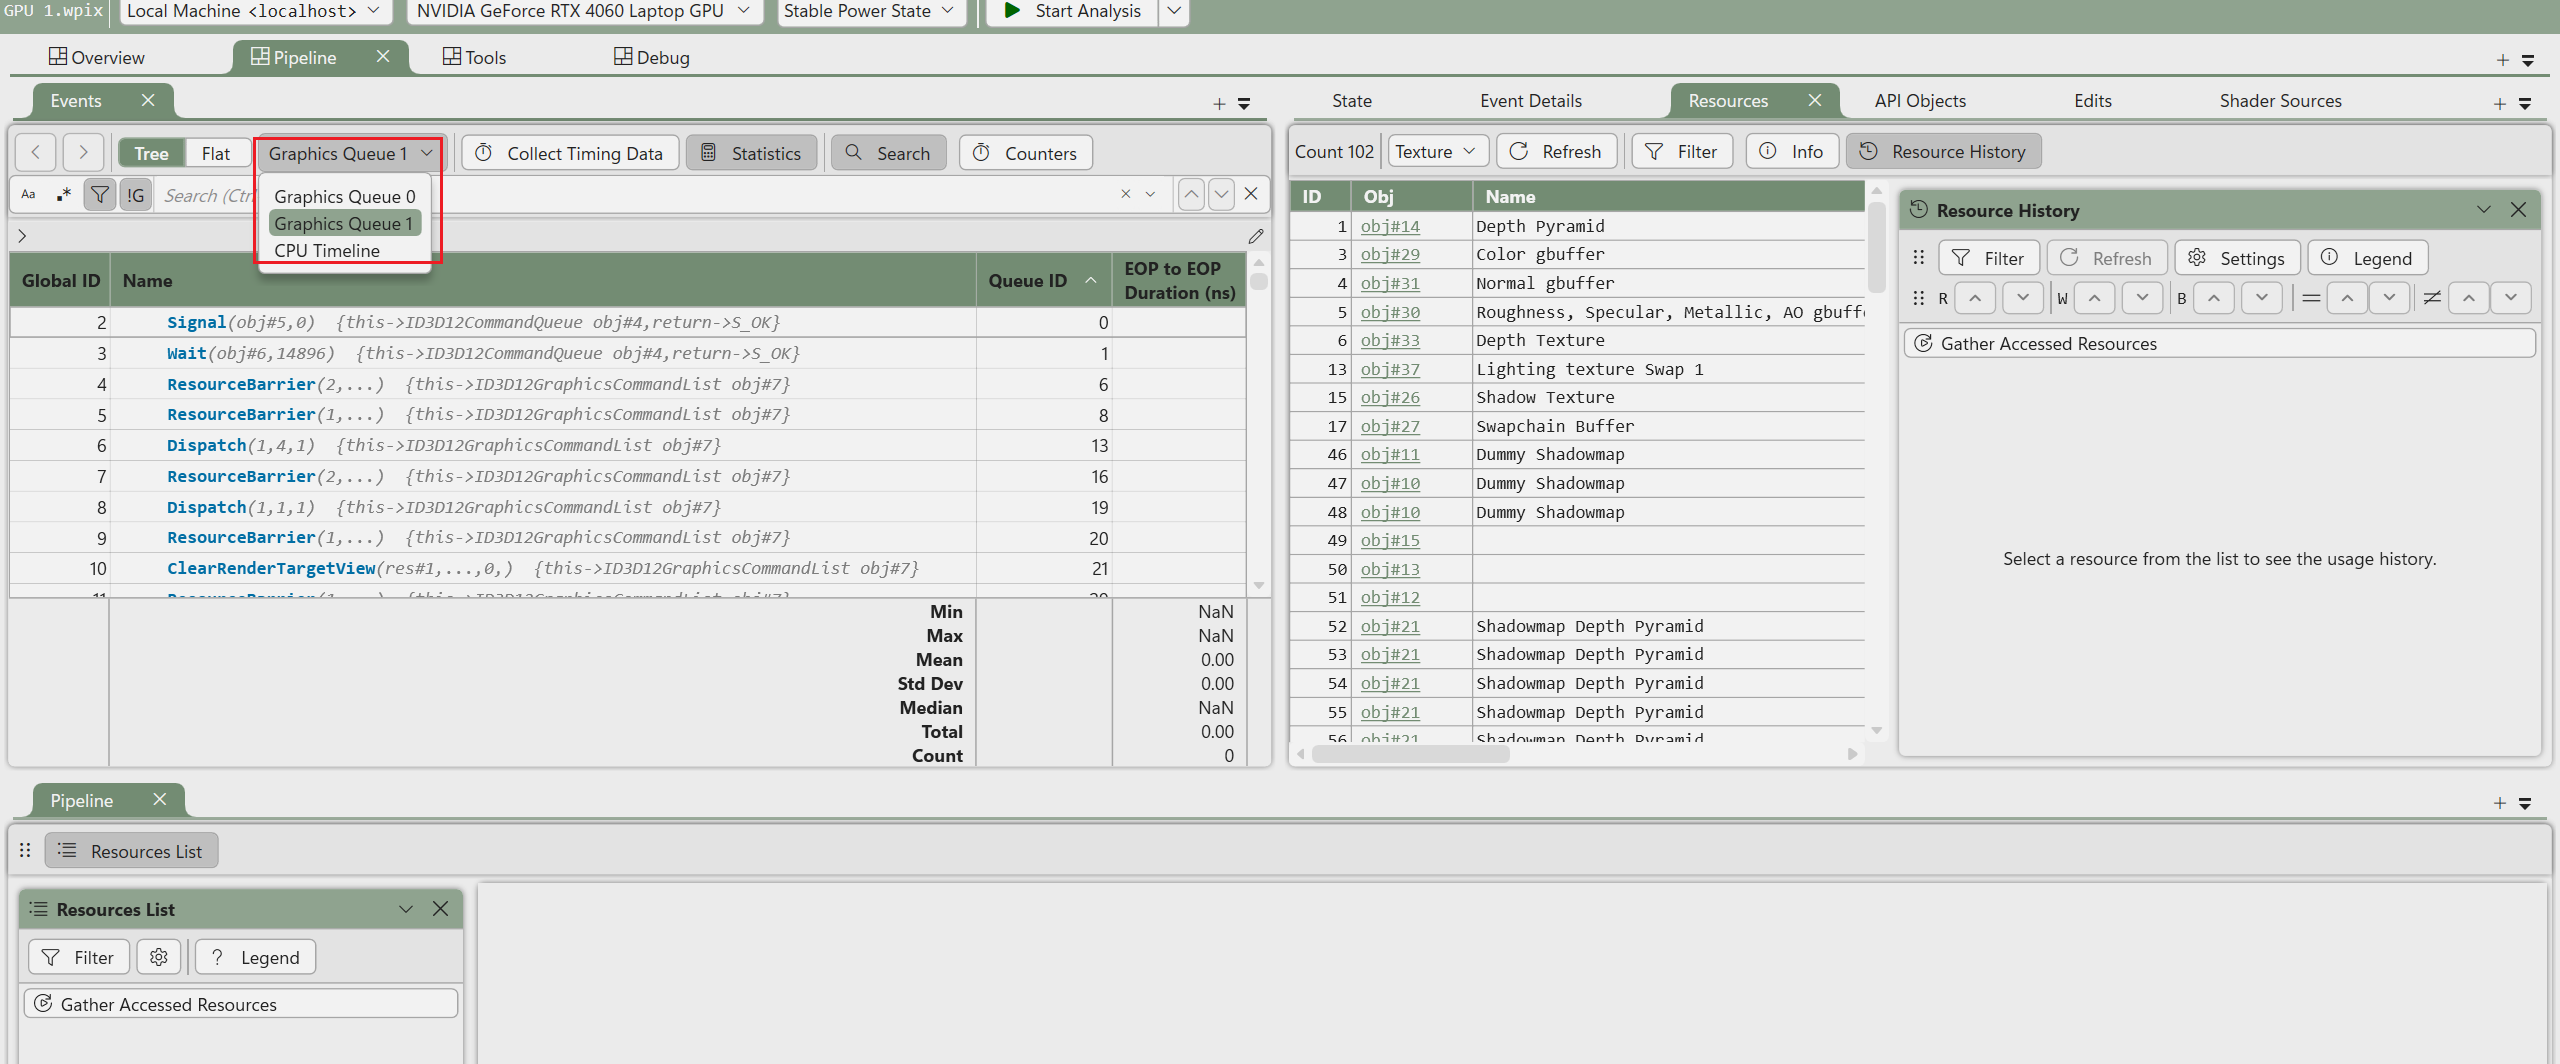Screen dimensions: 2560x1064
Task: Click Start Analysis
Action: [x=1072, y=11]
